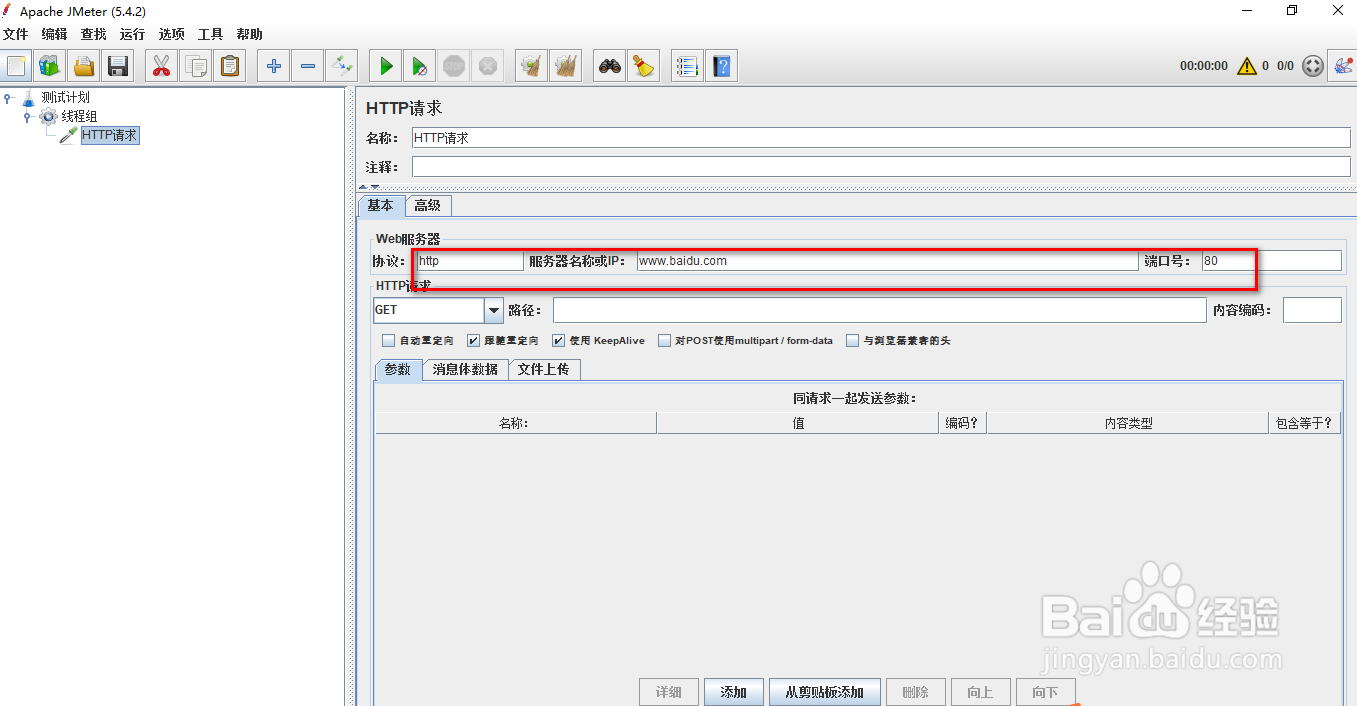Select the 测试计划 tree node

65,97
